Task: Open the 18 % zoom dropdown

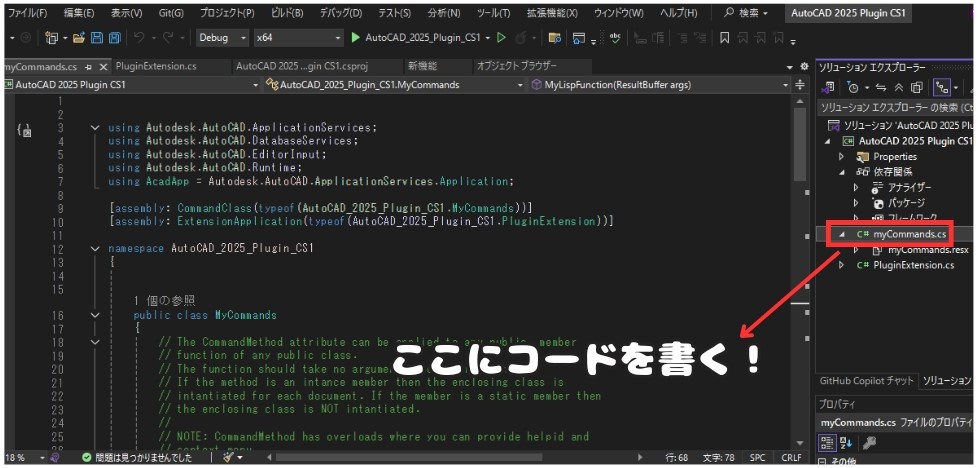Action: pyautogui.click(x=24, y=457)
